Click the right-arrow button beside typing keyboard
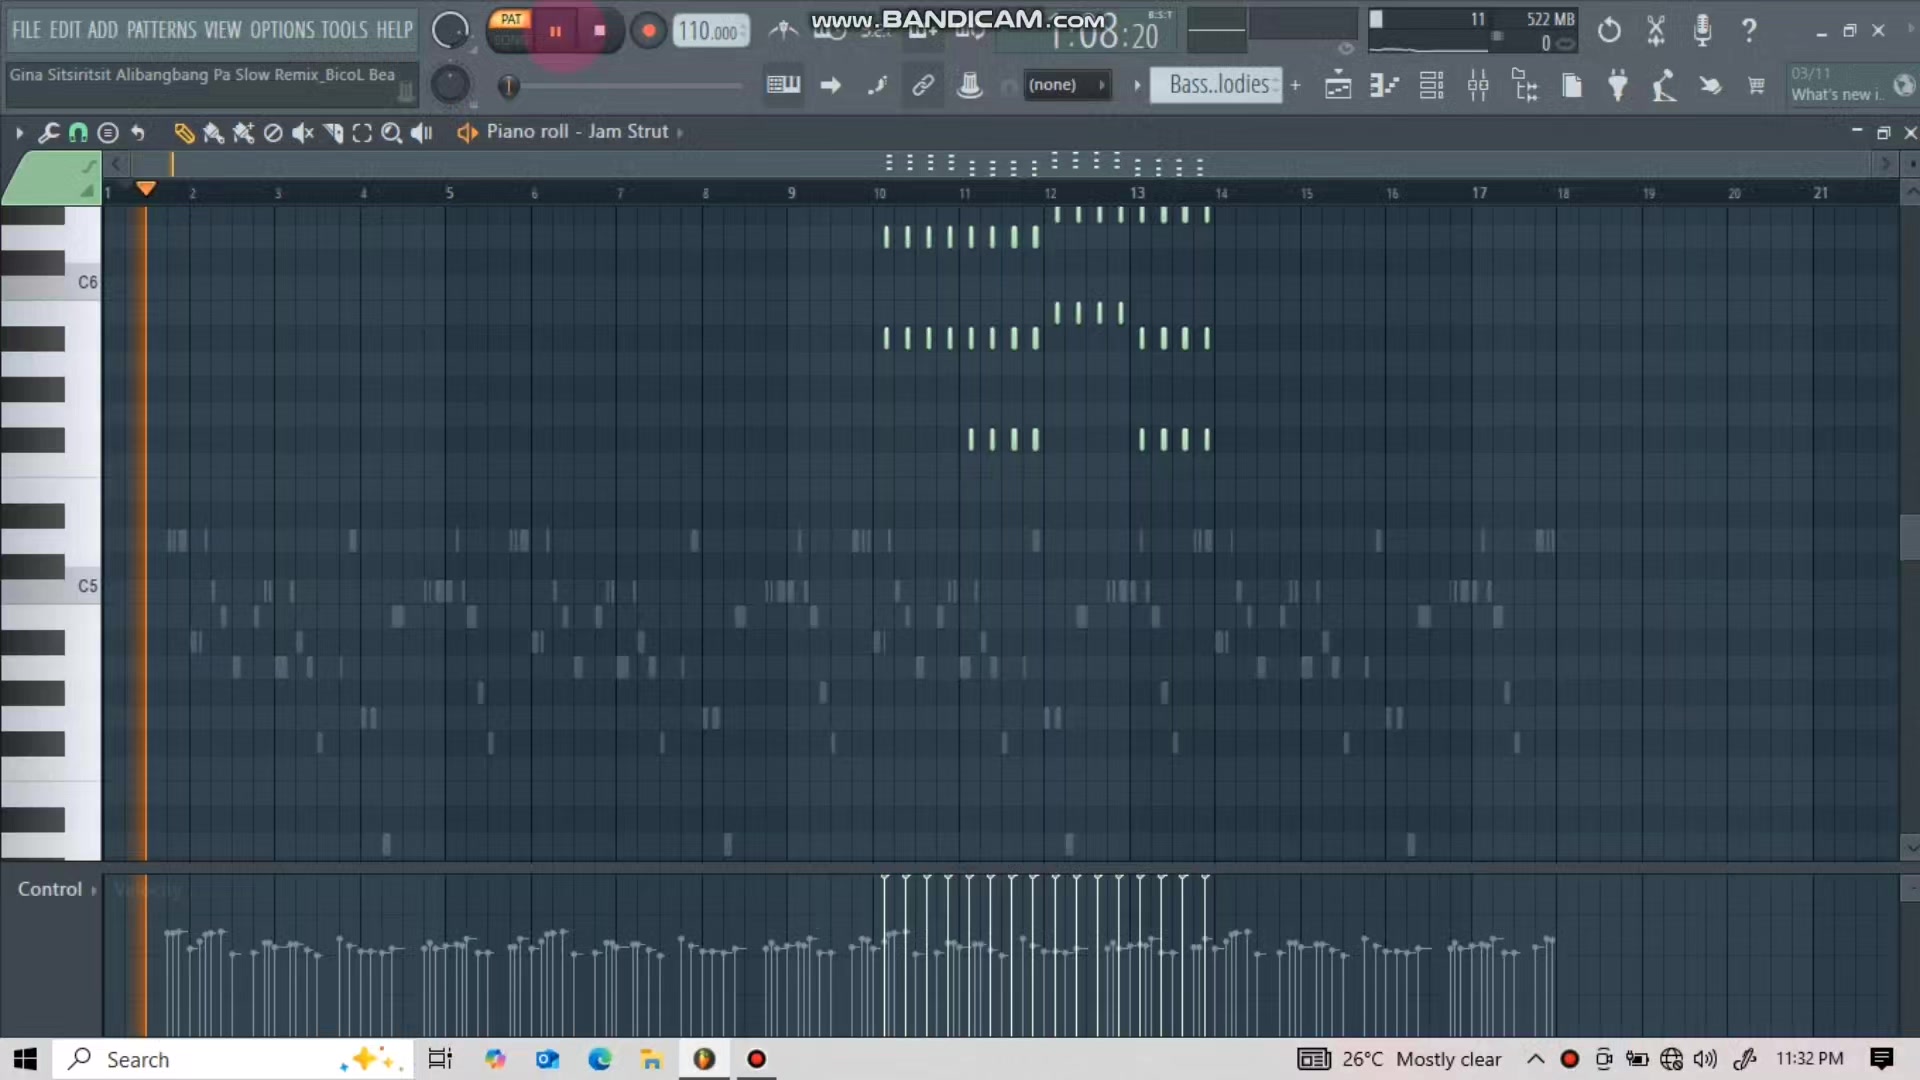This screenshot has height=1080, width=1920. [x=830, y=85]
